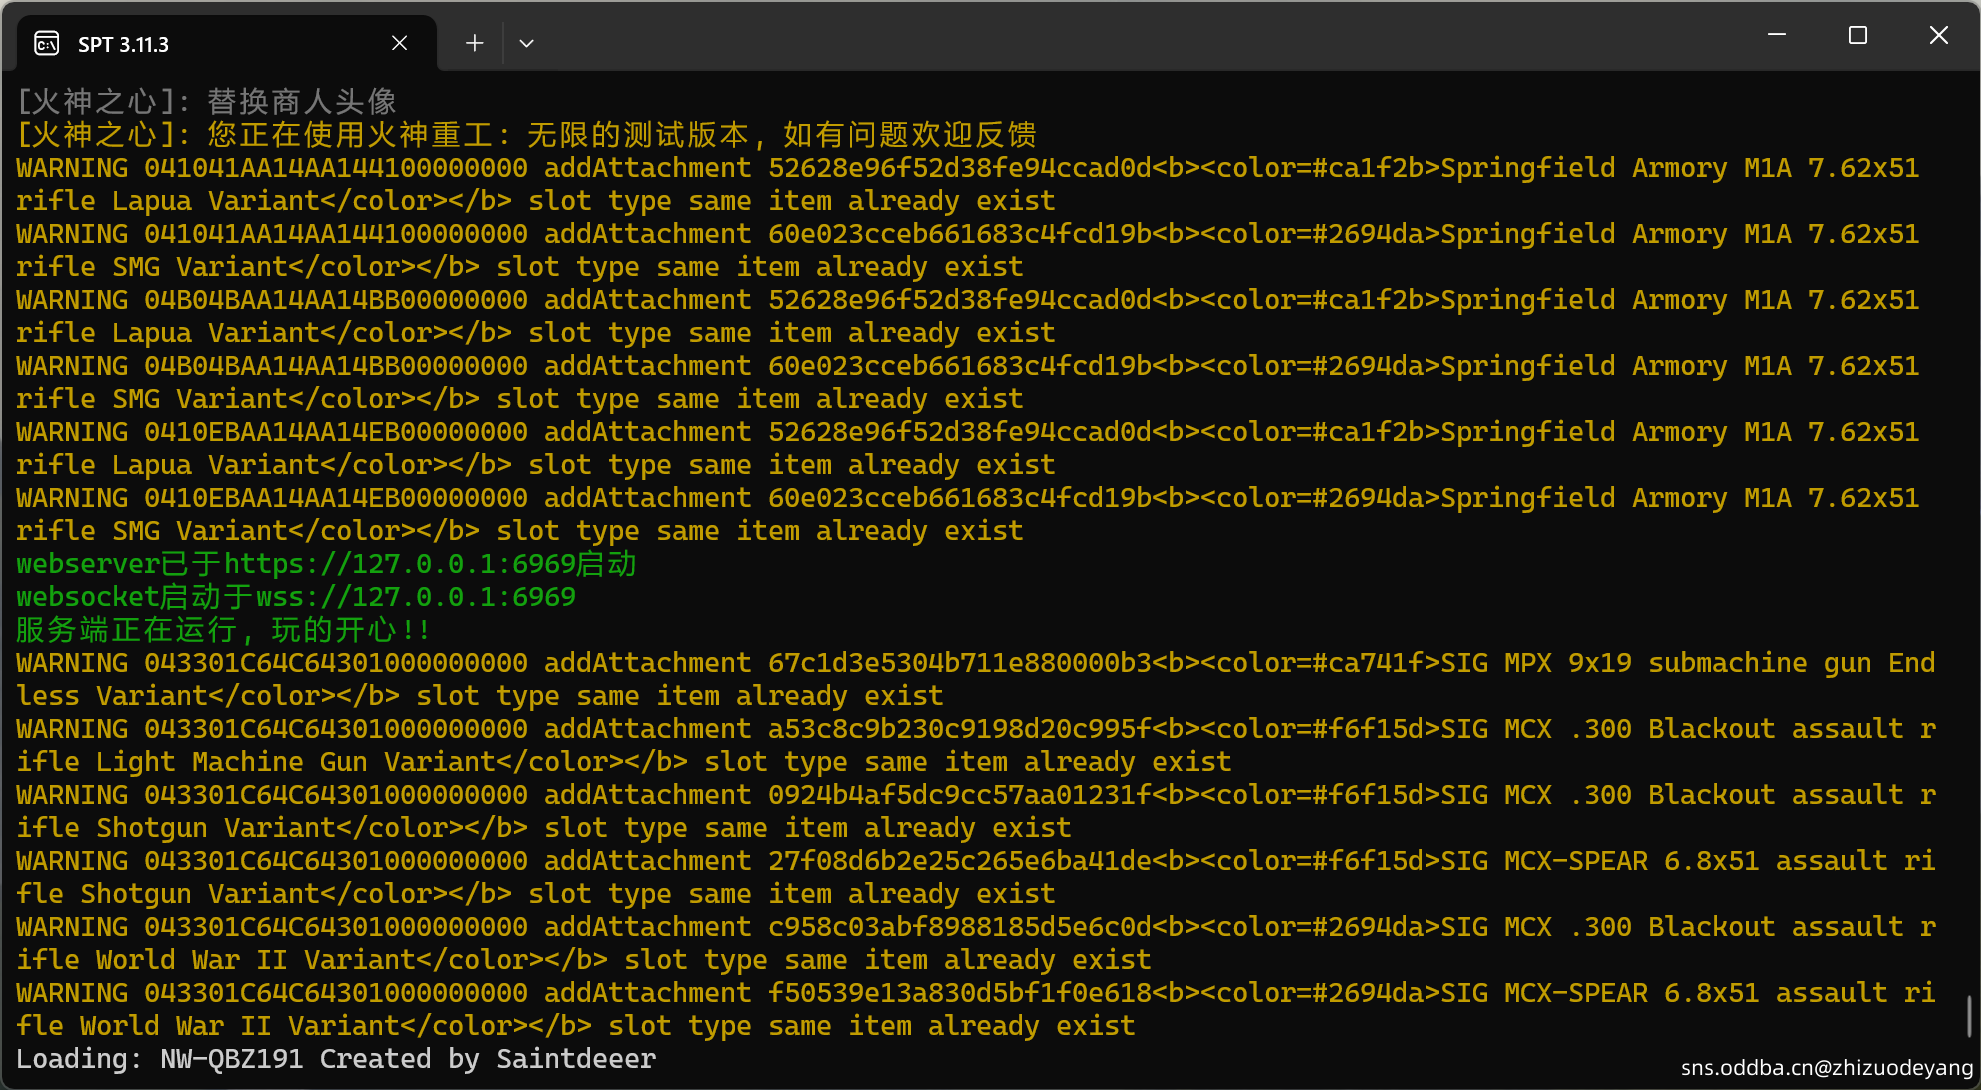Select the SPT 3.11.3 terminal tab
Viewport: 1981px width, 1090px height.
(x=227, y=43)
